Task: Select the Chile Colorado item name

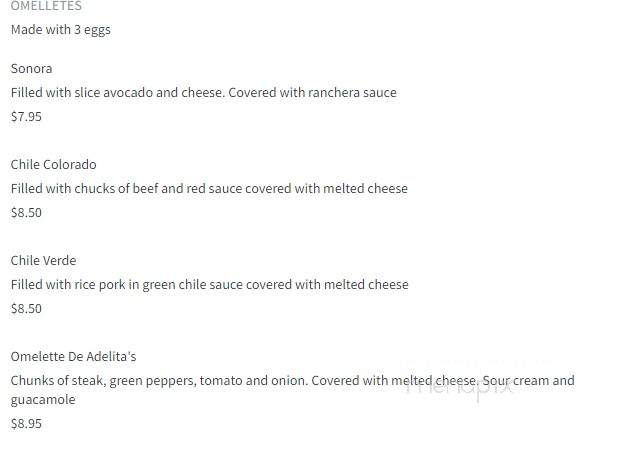Action: point(53,164)
